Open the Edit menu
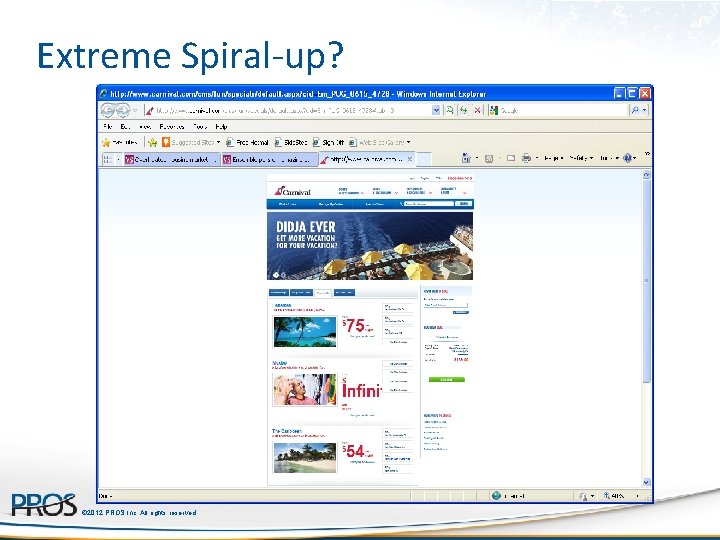 tap(125, 126)
